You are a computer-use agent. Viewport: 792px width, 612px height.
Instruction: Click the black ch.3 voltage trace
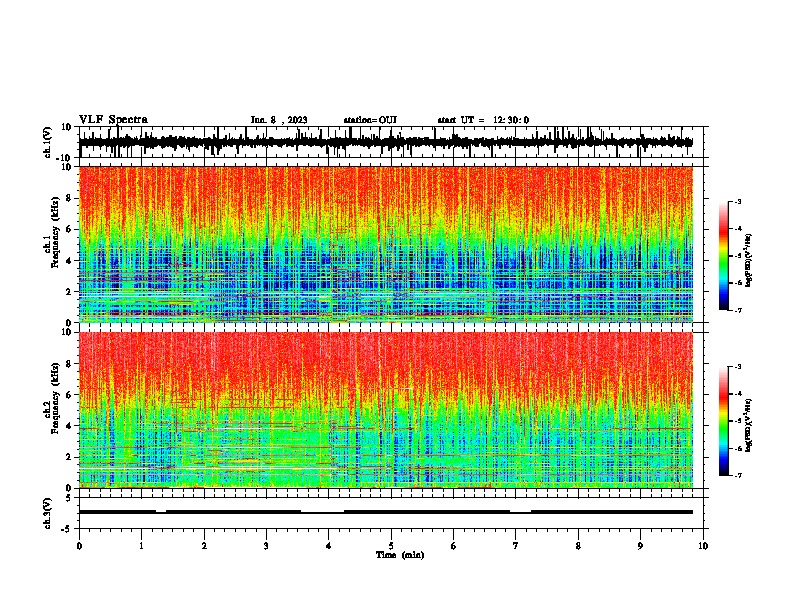(x=386, y=512)
